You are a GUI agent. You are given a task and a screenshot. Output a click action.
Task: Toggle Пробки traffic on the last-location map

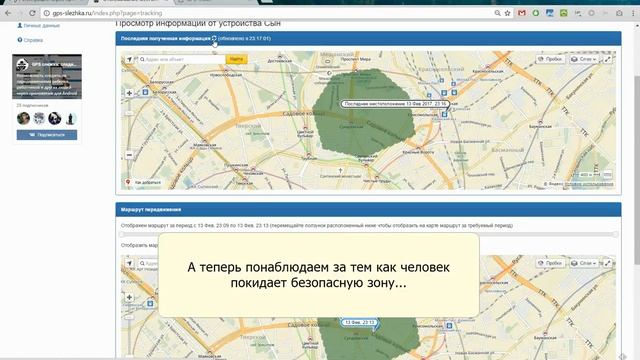550,59
